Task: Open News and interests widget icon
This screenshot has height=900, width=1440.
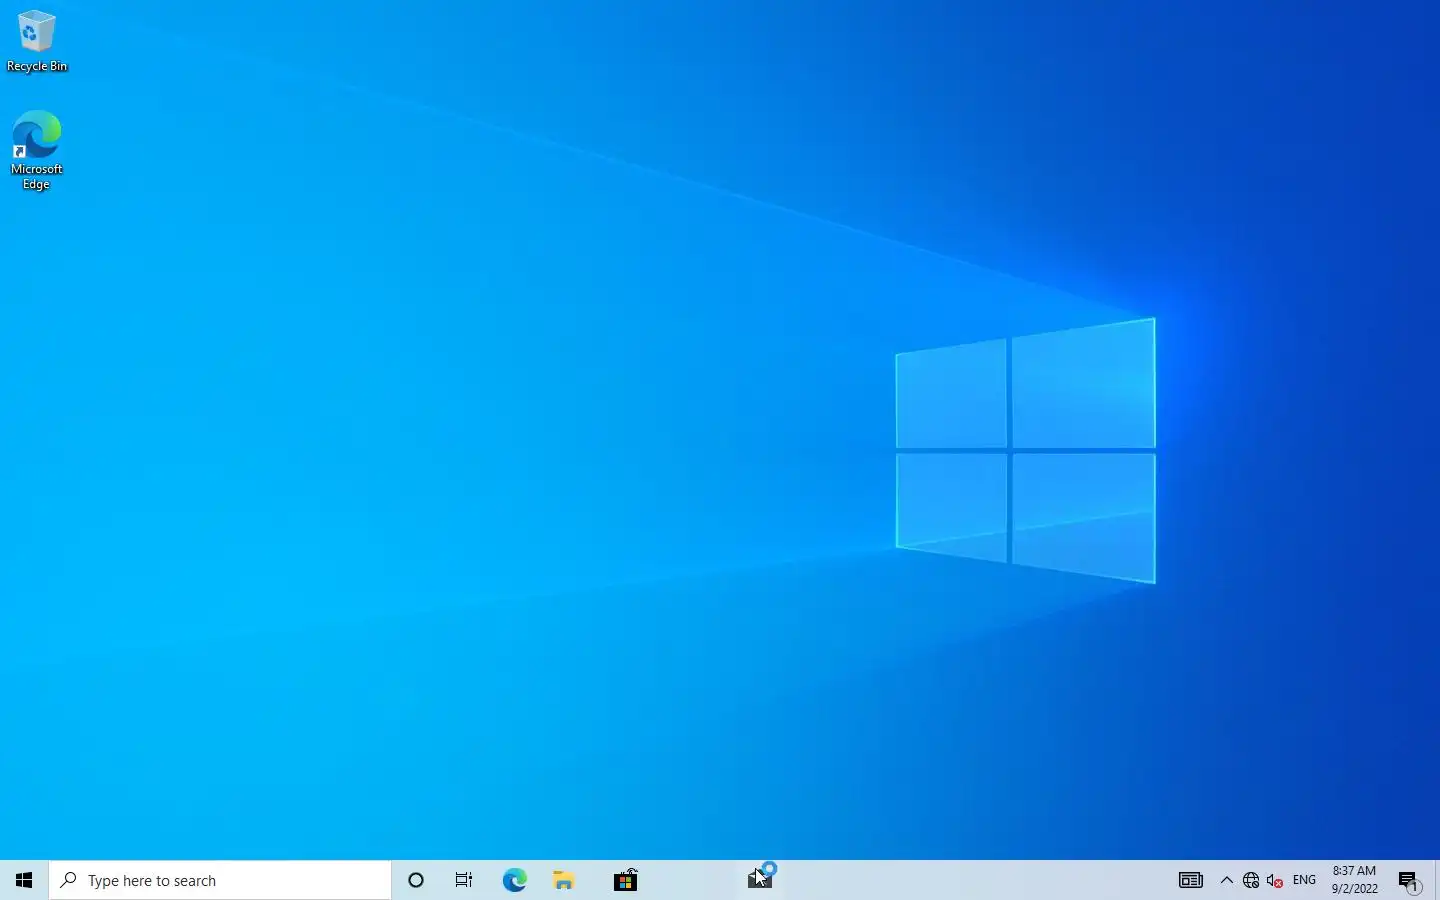Action: pos(1190,880)
